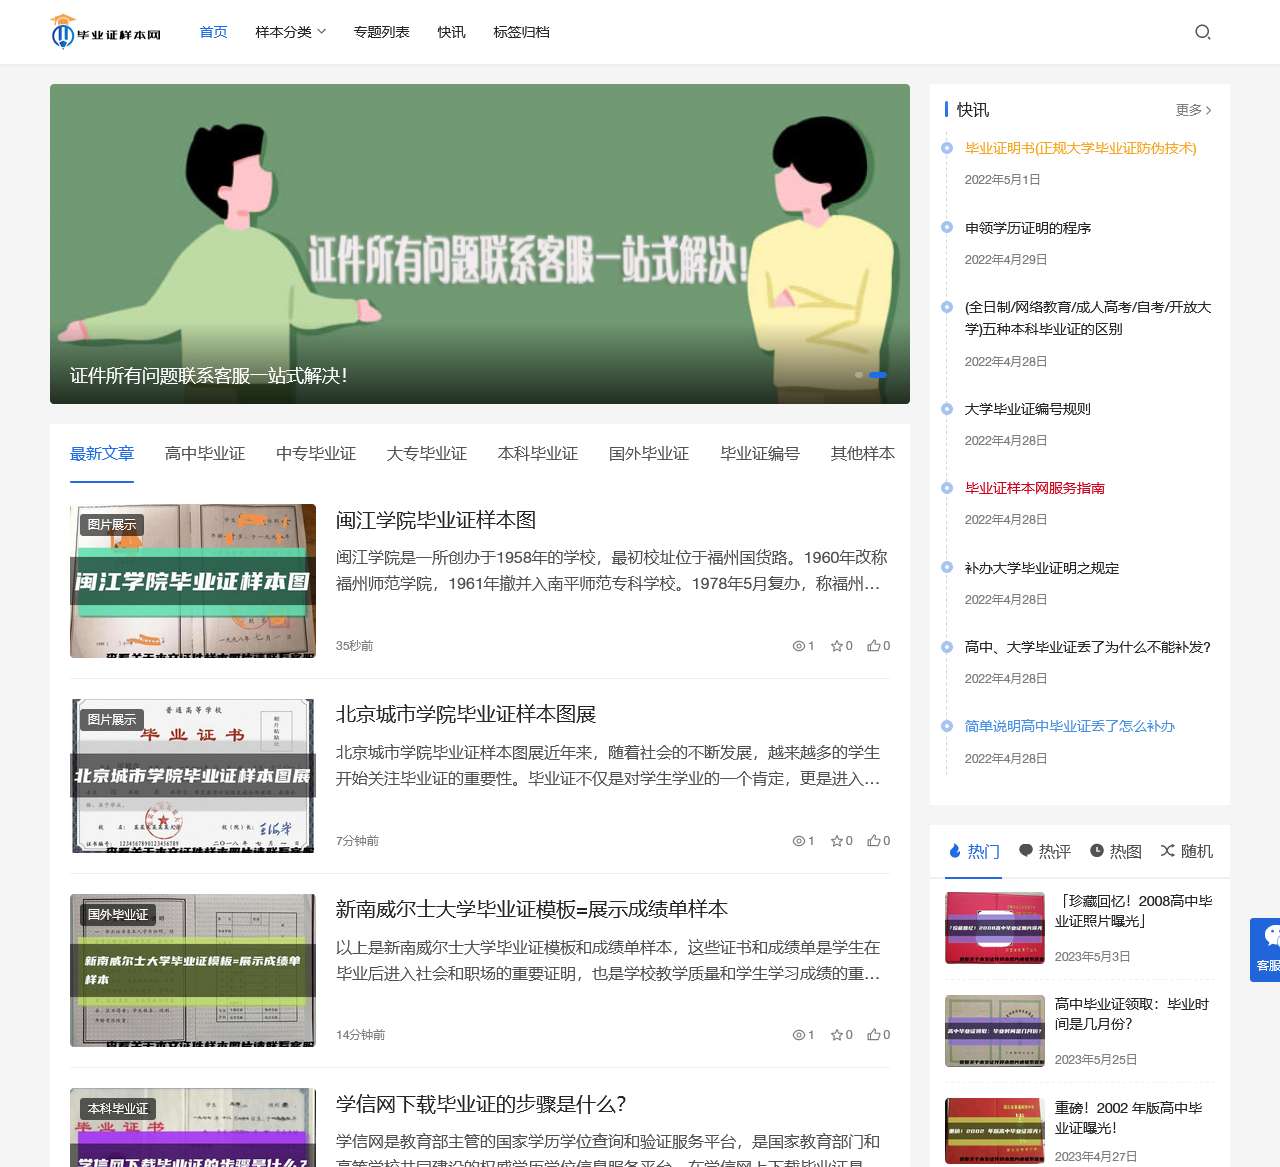Open 高中毕业证领取:毕业时间是几月份? link

coord(1132,1014)
